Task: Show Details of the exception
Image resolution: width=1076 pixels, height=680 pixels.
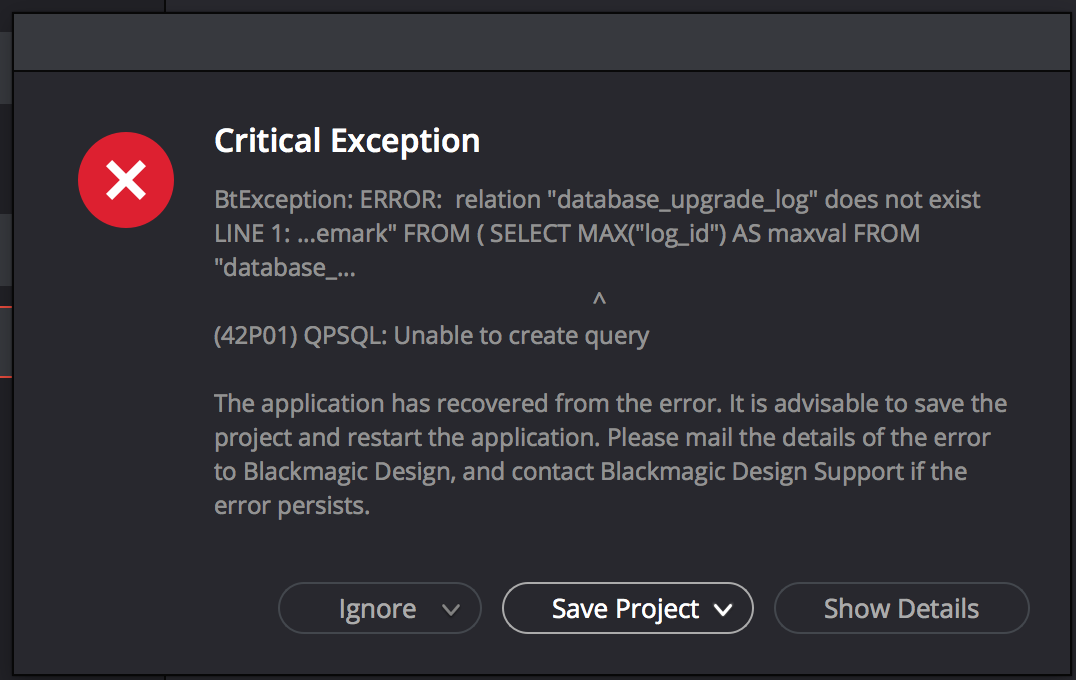Action: (901, 608)
